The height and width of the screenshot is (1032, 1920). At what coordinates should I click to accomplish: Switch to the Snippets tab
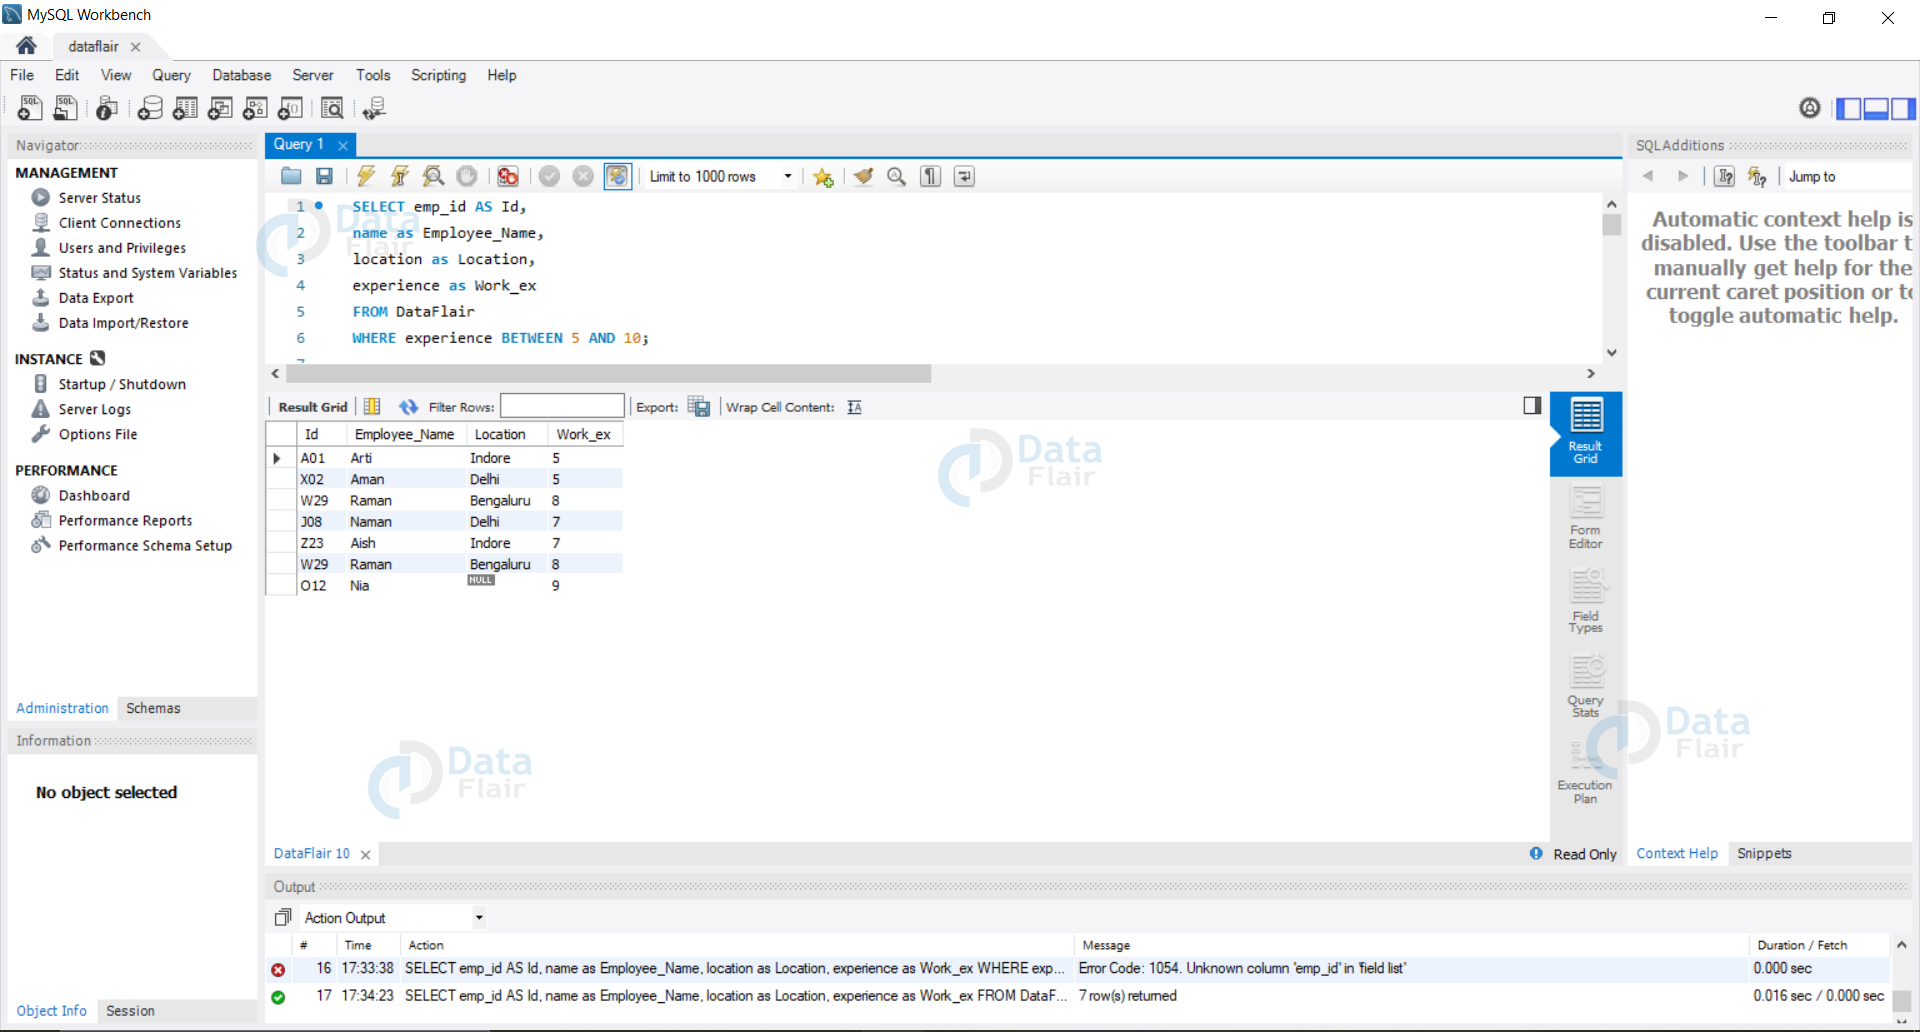[x=1764, y=853]
